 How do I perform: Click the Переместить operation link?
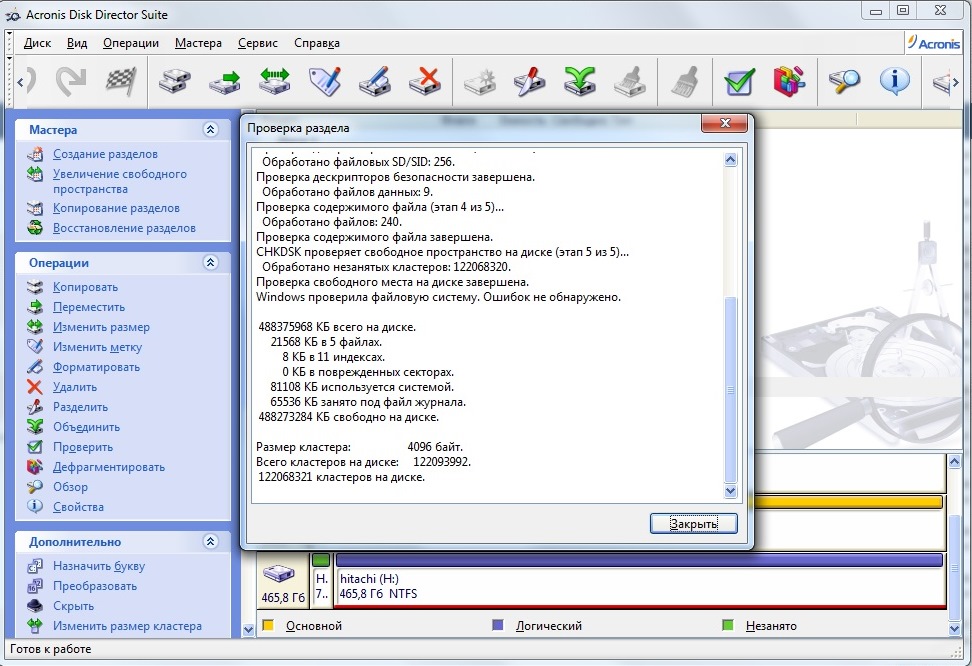pyautogui.click(x=89, y=307)
